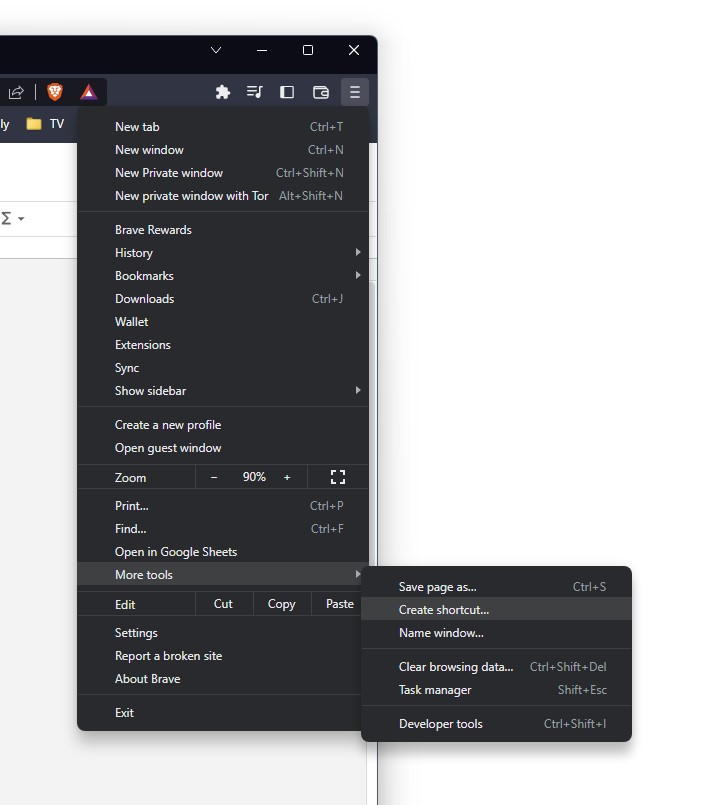Select Create shortcut... from submenu
The image size is (705, 805).
click(444, 610)
